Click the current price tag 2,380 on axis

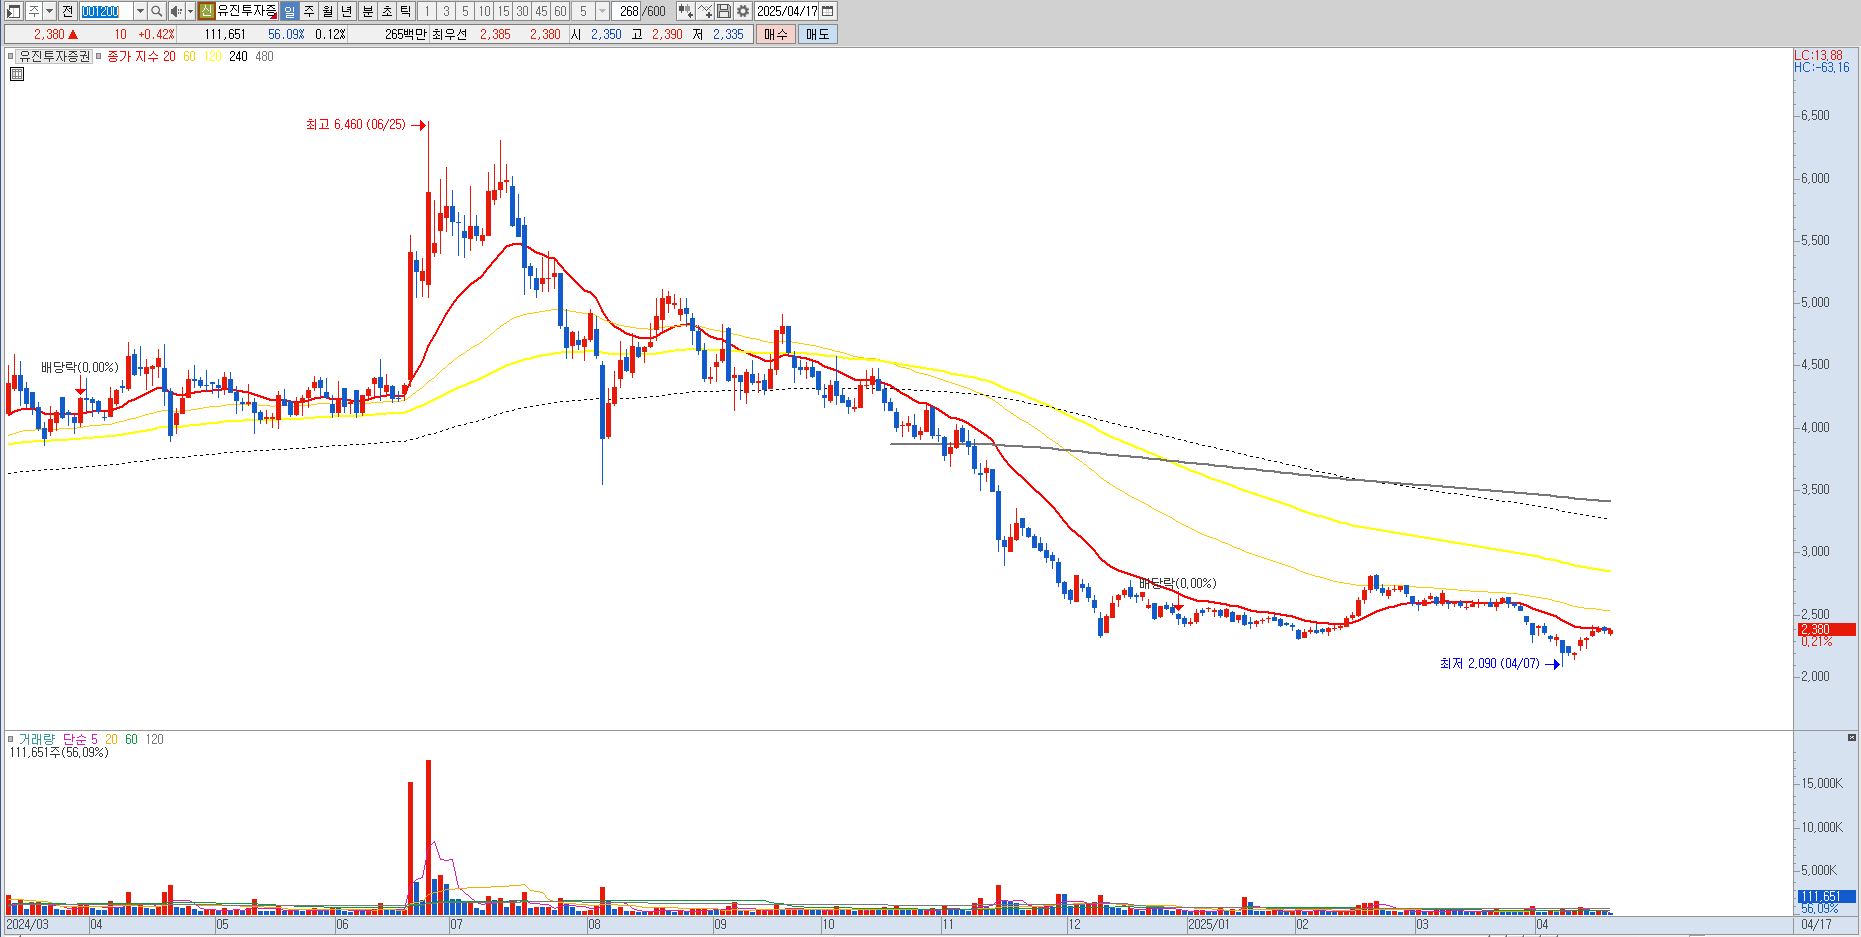point(1825,629)
